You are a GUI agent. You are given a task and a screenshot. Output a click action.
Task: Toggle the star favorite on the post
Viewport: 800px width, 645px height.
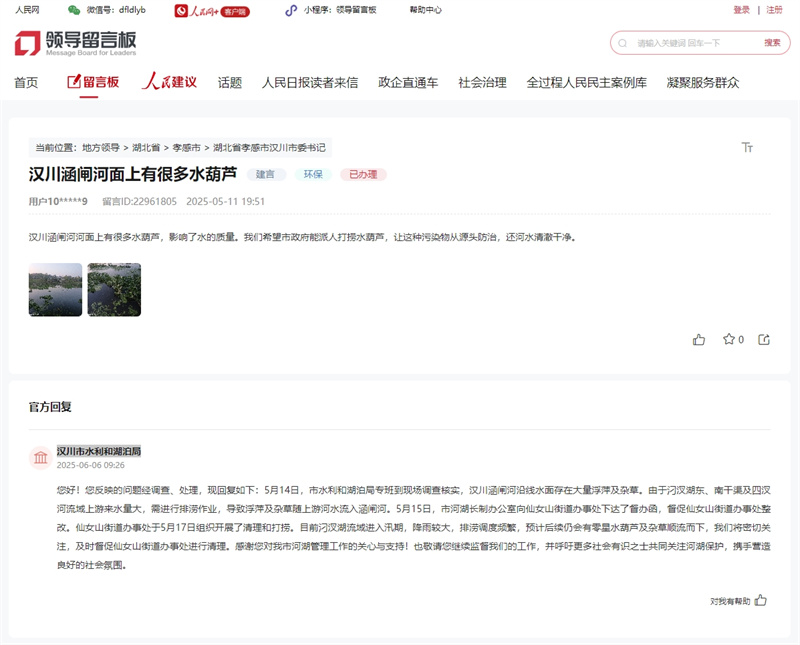[x=731, y=339]
